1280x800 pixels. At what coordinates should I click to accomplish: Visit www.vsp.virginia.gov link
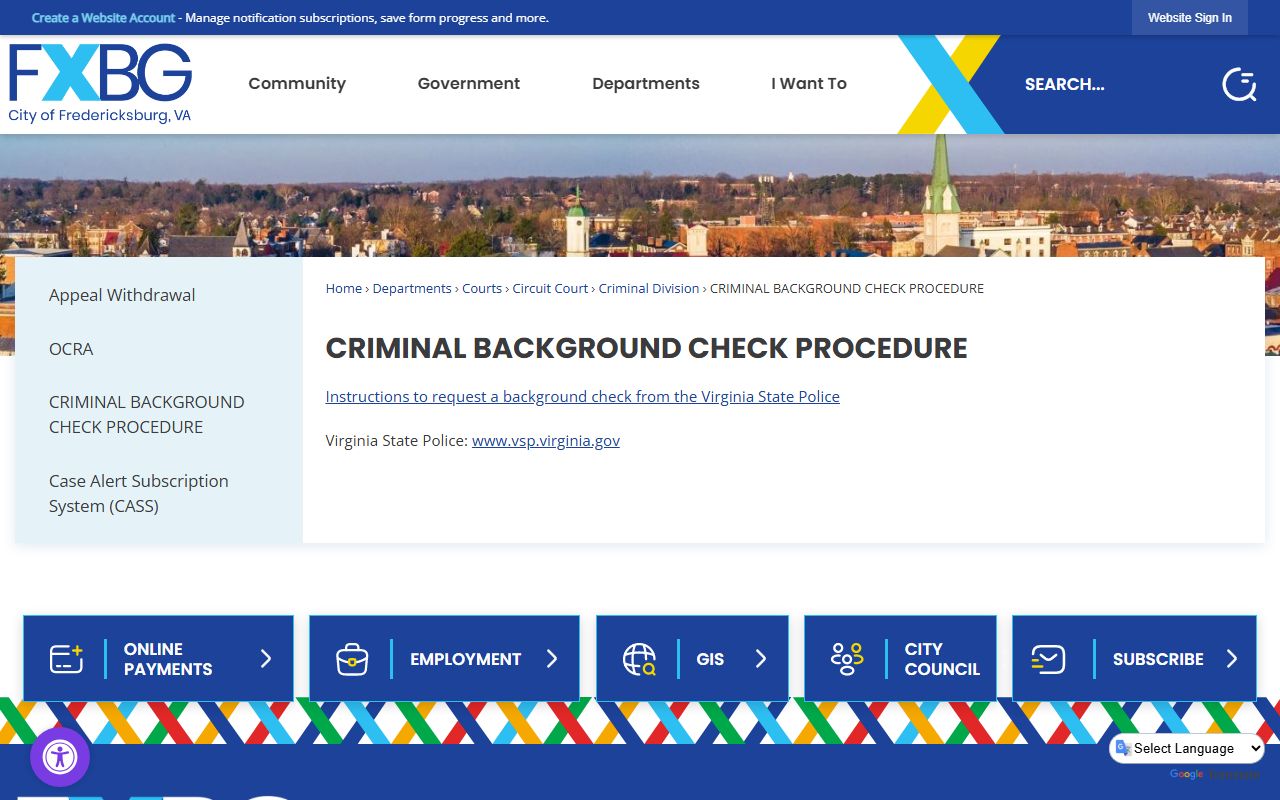[546, 440]
